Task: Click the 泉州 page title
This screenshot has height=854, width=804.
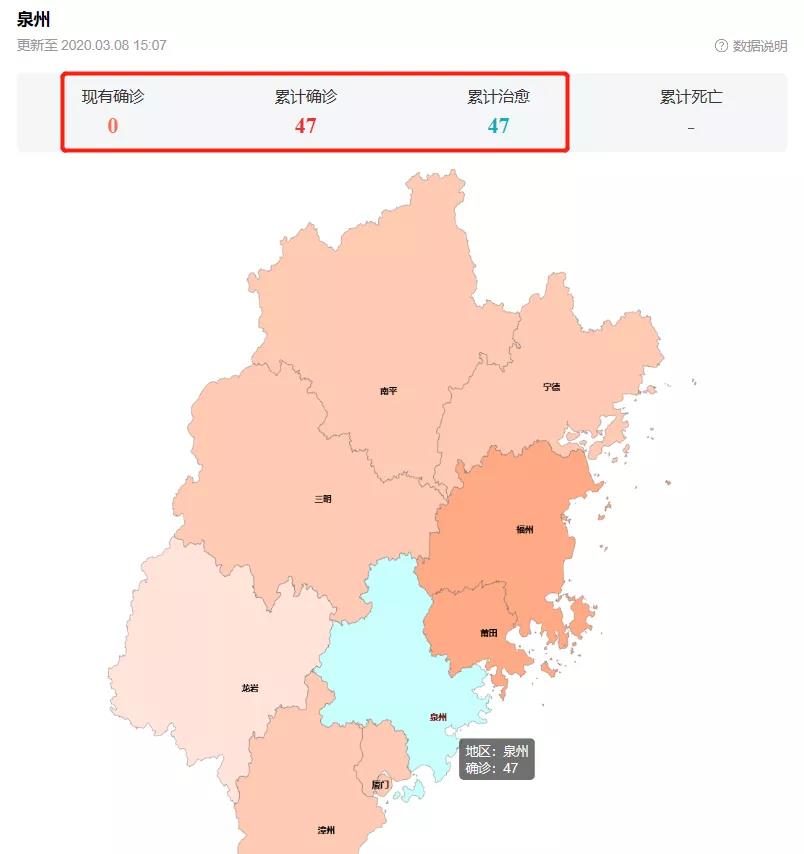Action: (x=34, y=19)
